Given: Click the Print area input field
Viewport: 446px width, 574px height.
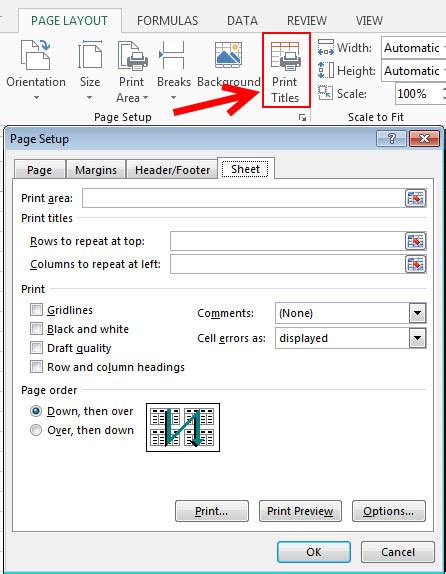Looking at the screenshot, I should point(244,198).
